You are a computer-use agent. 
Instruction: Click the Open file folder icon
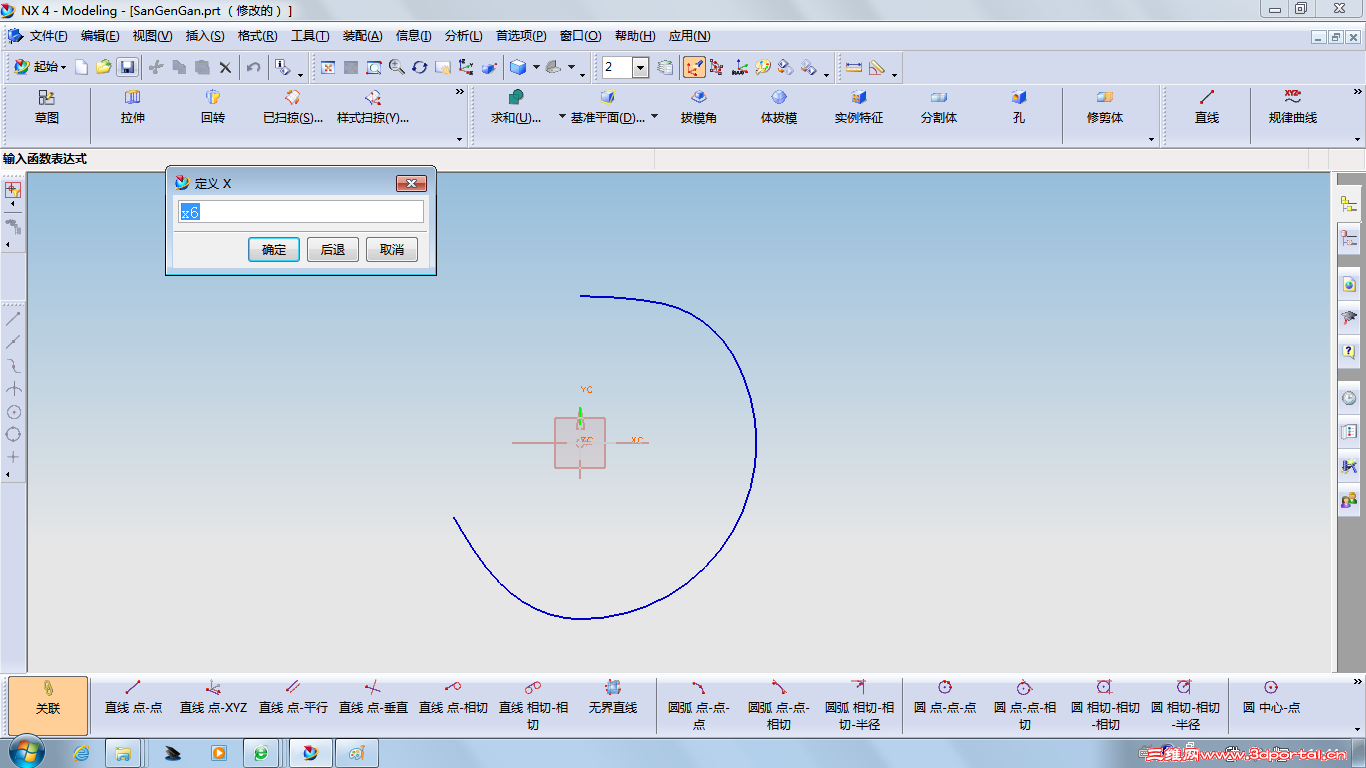tap(104, 67)
